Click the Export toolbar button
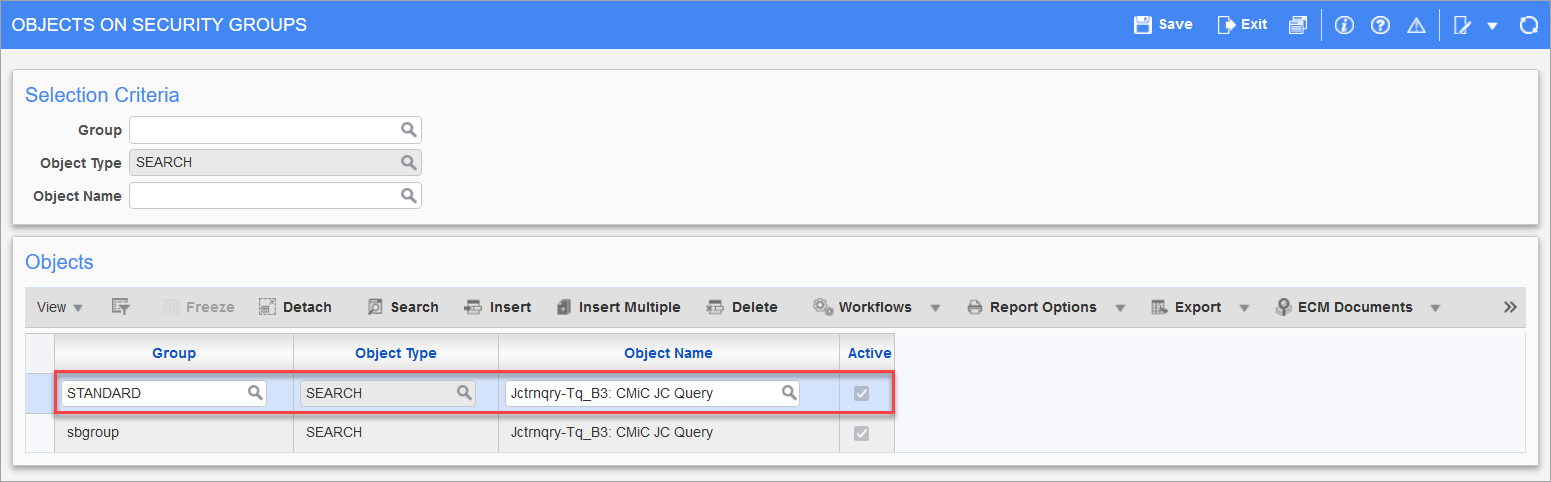Image resolution: width=1551 pixels, height=482 pixels. pyautogui.click(x=1186, y=307)
